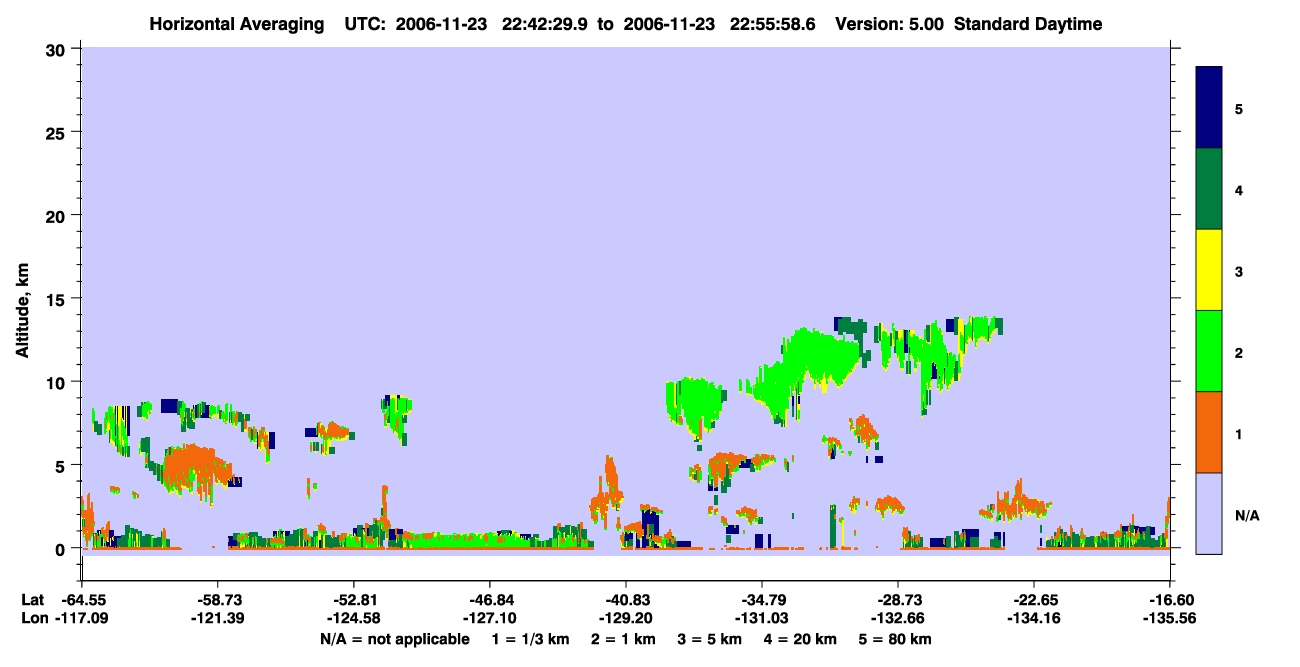Click the latitude value -52.81
The width and height of the screenshot is (1300, 667).
point(354,600)
